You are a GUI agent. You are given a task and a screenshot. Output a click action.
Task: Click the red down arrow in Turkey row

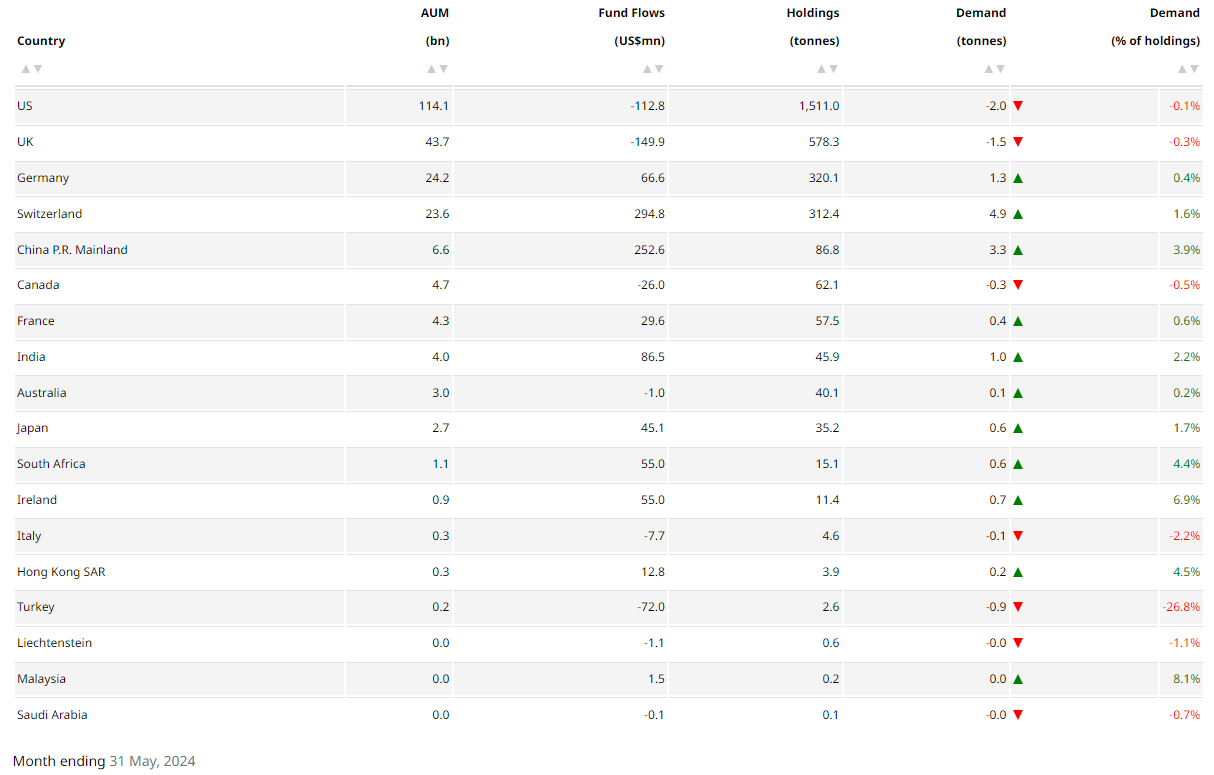pyautogui.click(x=1018, y=607)
